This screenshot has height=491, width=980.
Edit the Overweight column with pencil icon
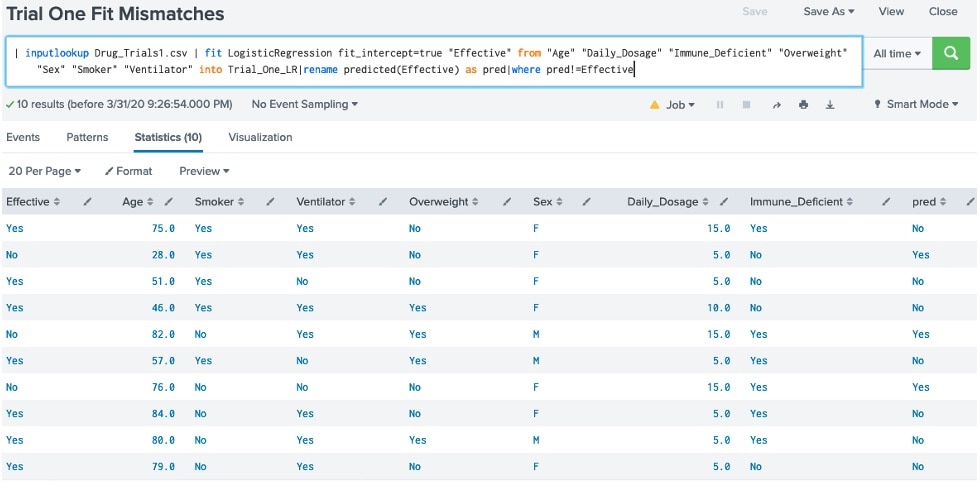pyautogui.click(x=507, y=202)
